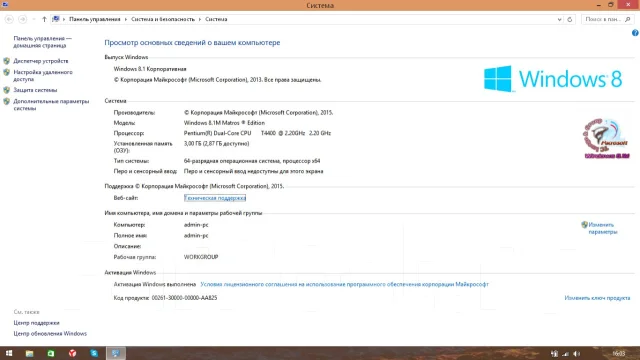Open the green Store taskbar icon
Viewport: 640px width, 360px height.
(x=51, y=353)
